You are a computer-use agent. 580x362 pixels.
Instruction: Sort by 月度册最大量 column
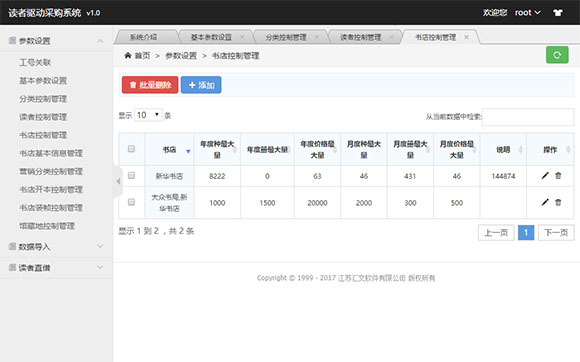pos(410,149)
